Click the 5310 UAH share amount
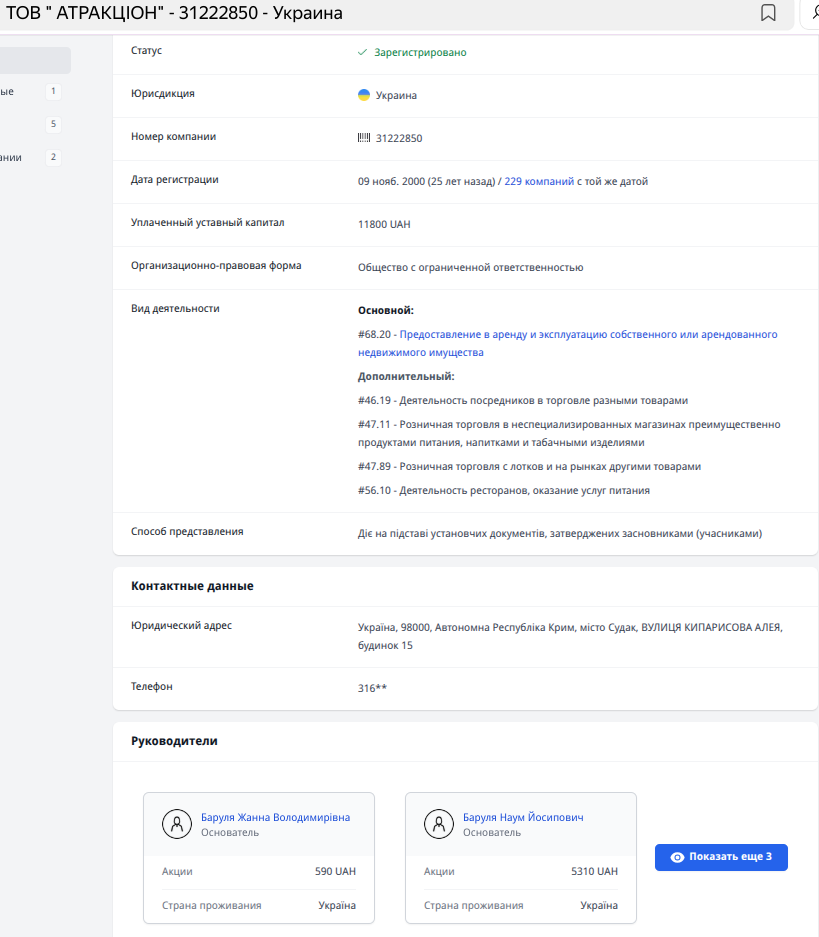Viewport: 819px width, 937px height. [594, 871]
